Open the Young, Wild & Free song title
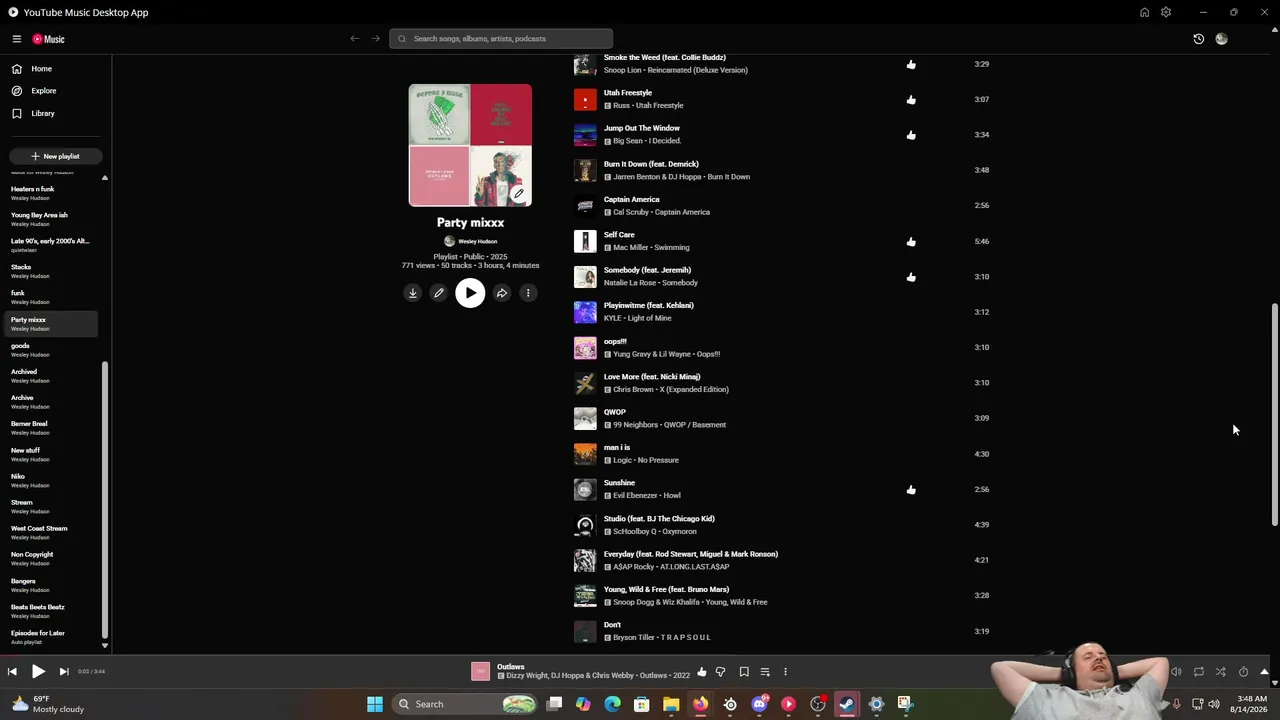 coord(666,589)
